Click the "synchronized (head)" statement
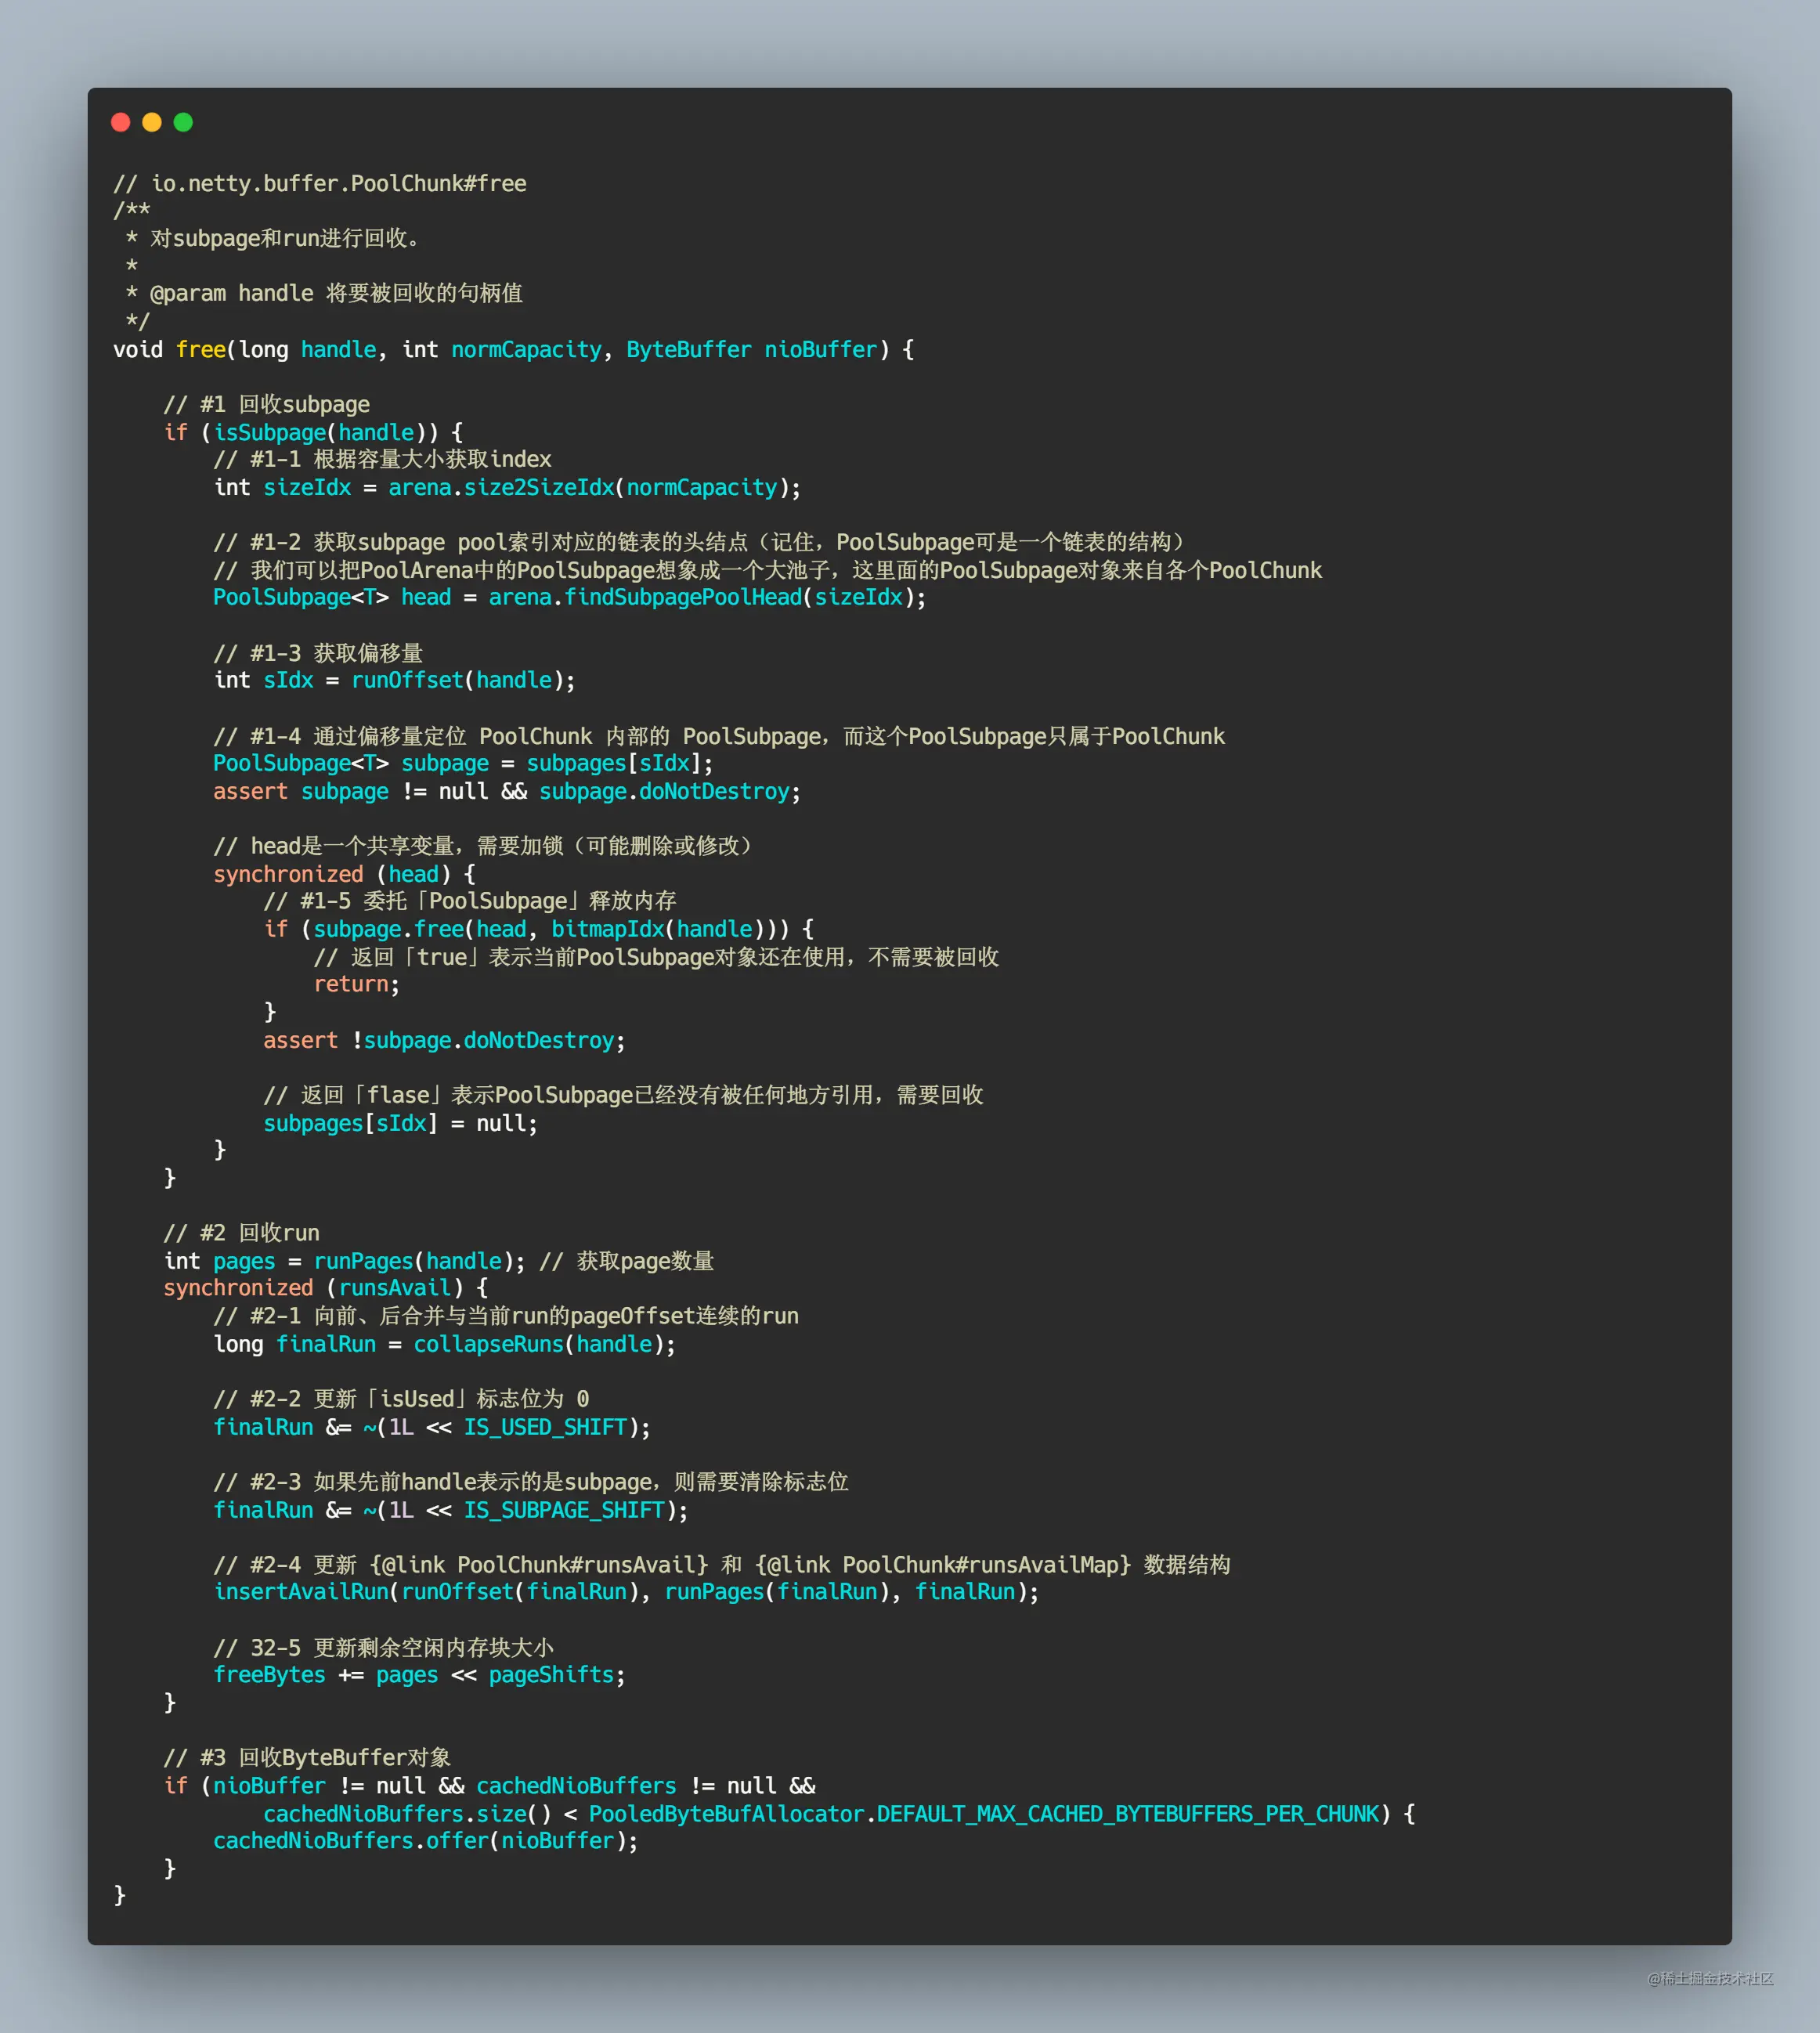1820x2033 pixels. [345, 875]
